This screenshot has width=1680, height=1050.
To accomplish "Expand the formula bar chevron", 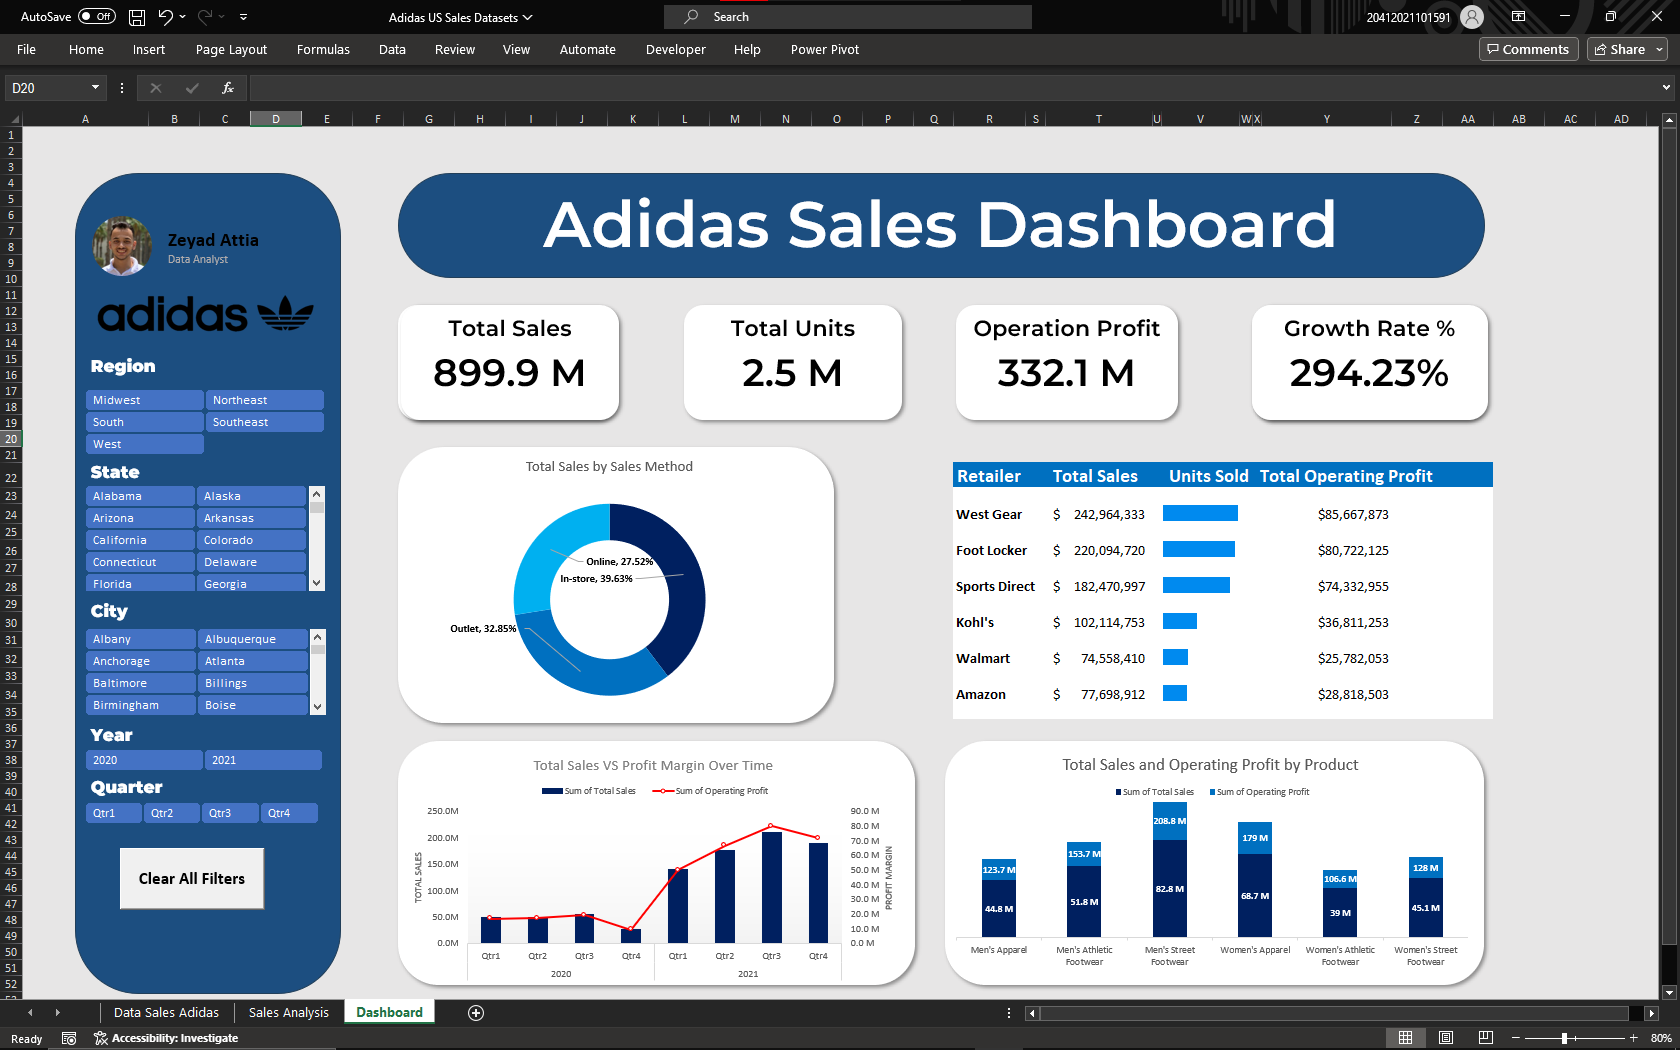I will coord(1666,88).
